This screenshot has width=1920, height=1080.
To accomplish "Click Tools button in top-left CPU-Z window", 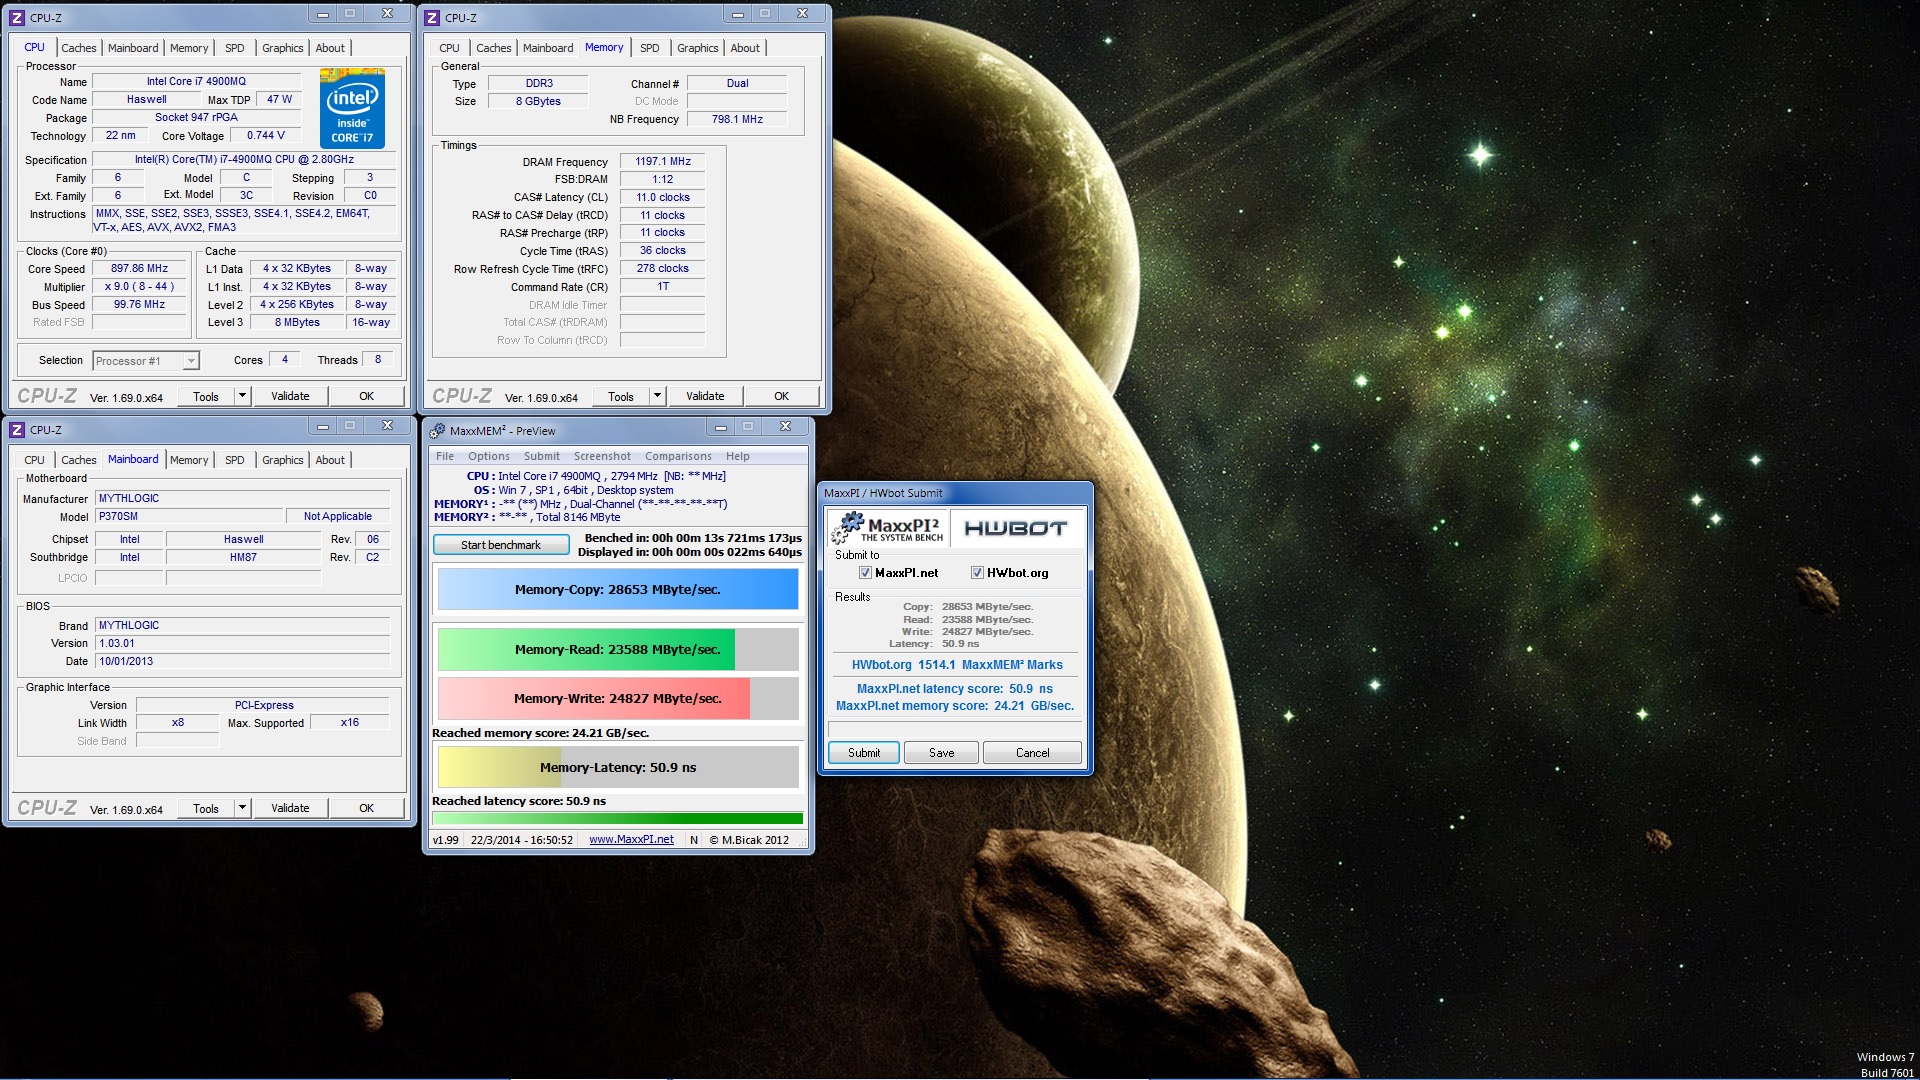I will click(x=206, y=396).
